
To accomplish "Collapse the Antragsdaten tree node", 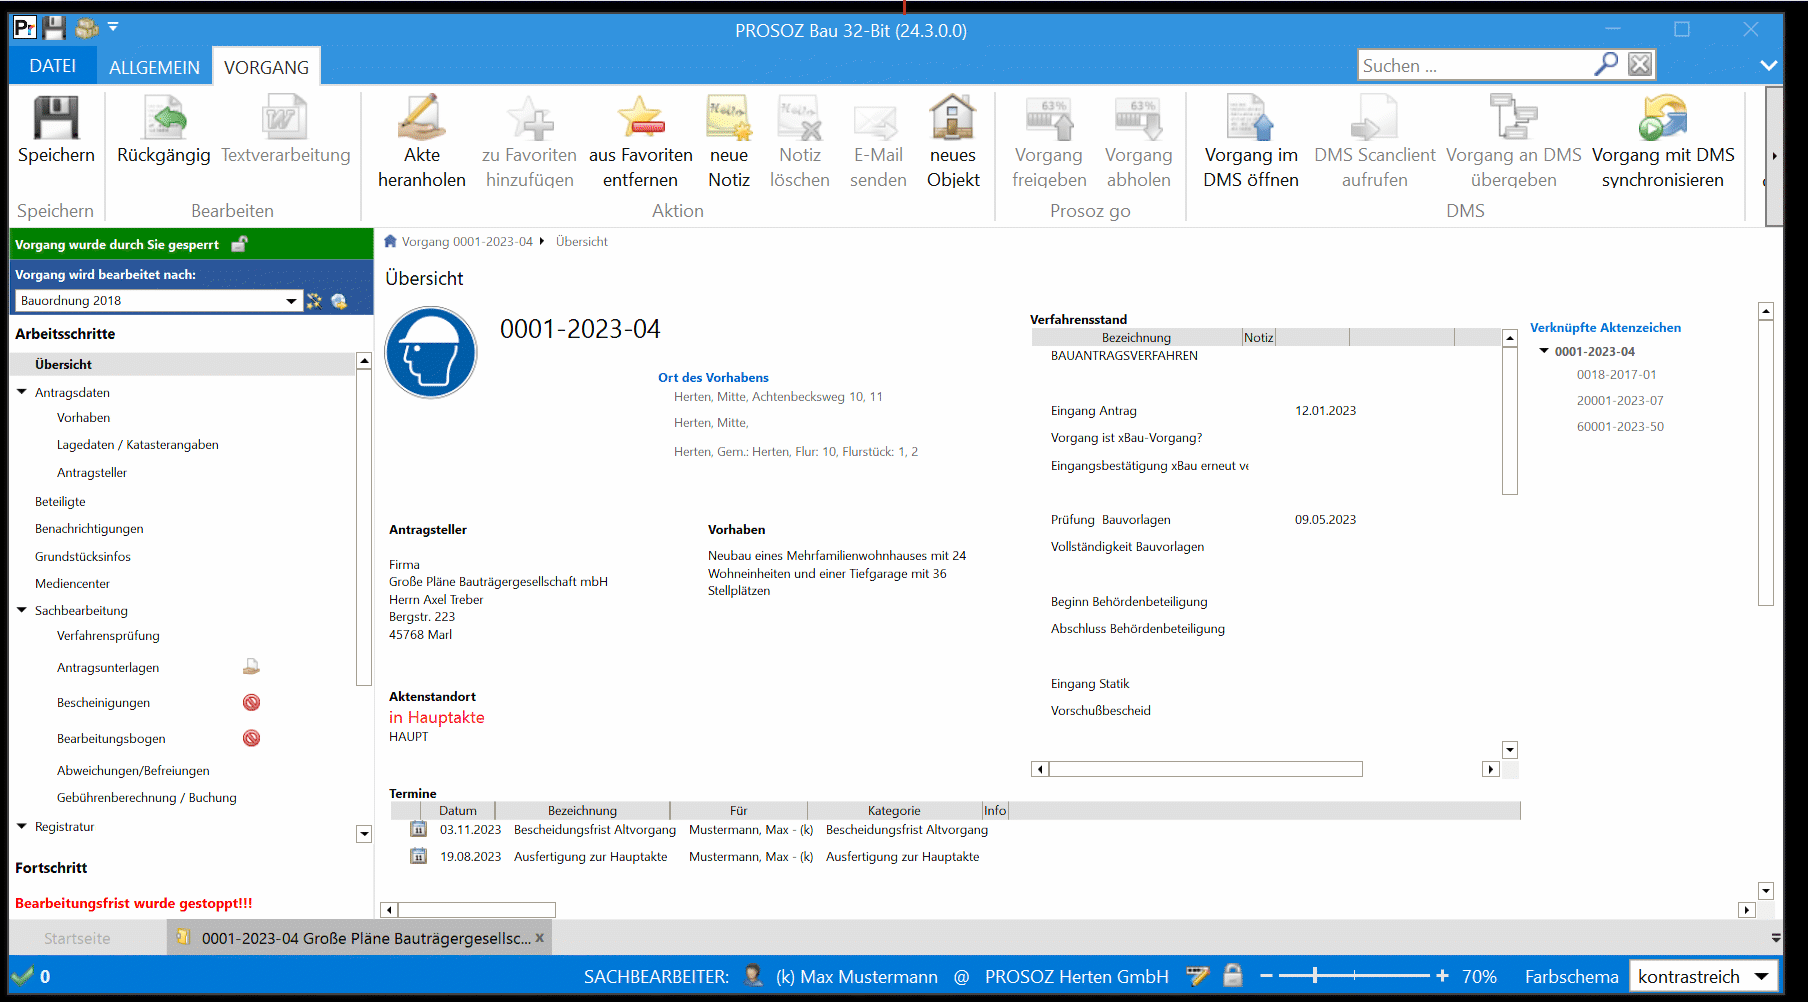I will (x=22, y=392).
